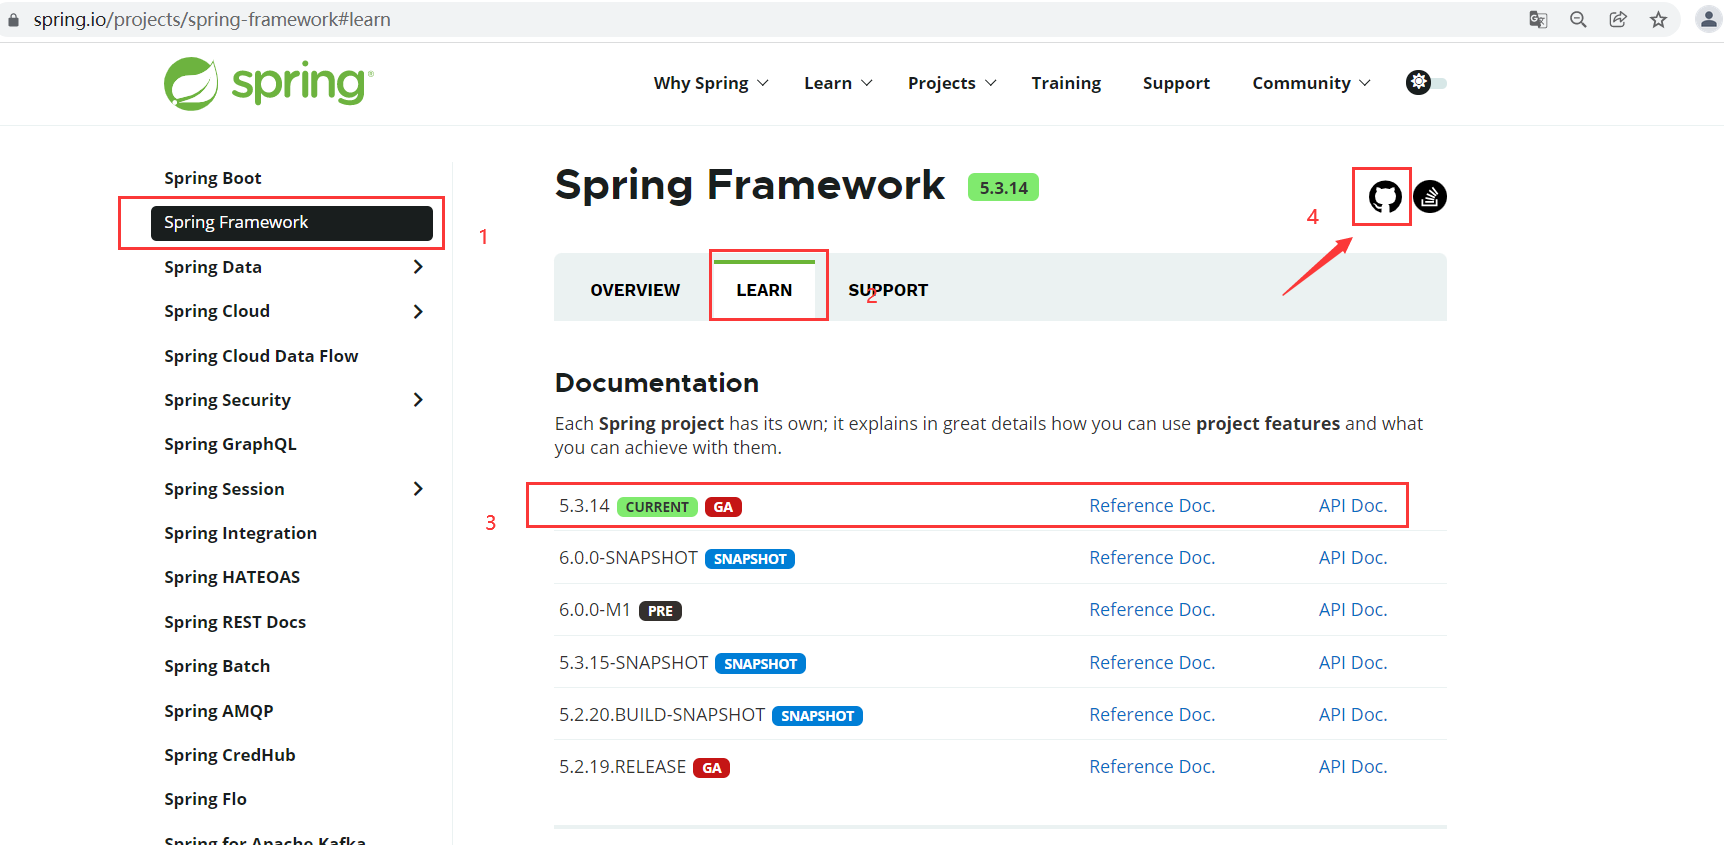Switch to the LEARN tab
Screen dimensions: 1724x845
tap(764, 290)
